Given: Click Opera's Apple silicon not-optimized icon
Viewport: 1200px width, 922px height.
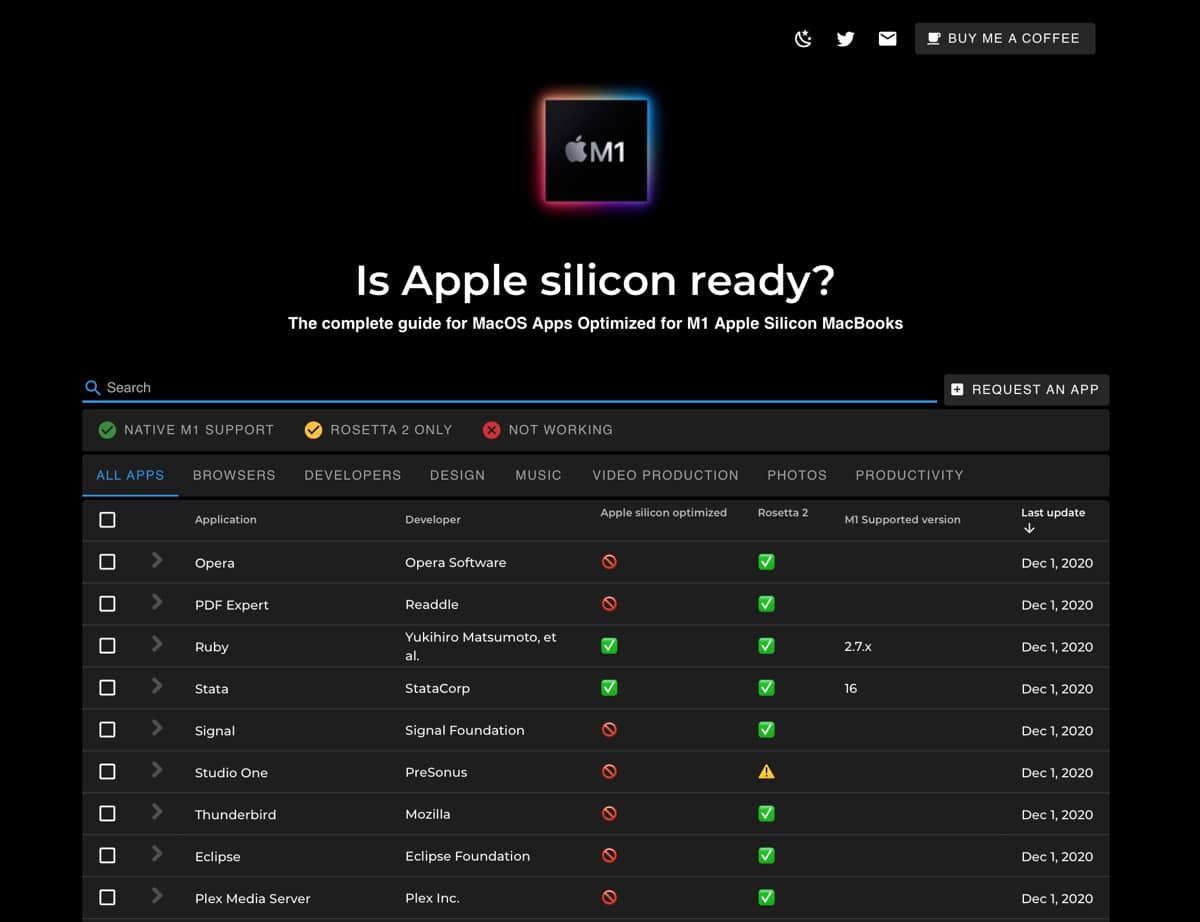Looking at the screenshot, I should 609,562.
